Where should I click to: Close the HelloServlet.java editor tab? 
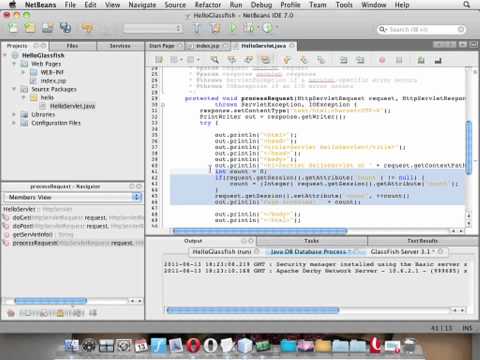click(292, 45)
